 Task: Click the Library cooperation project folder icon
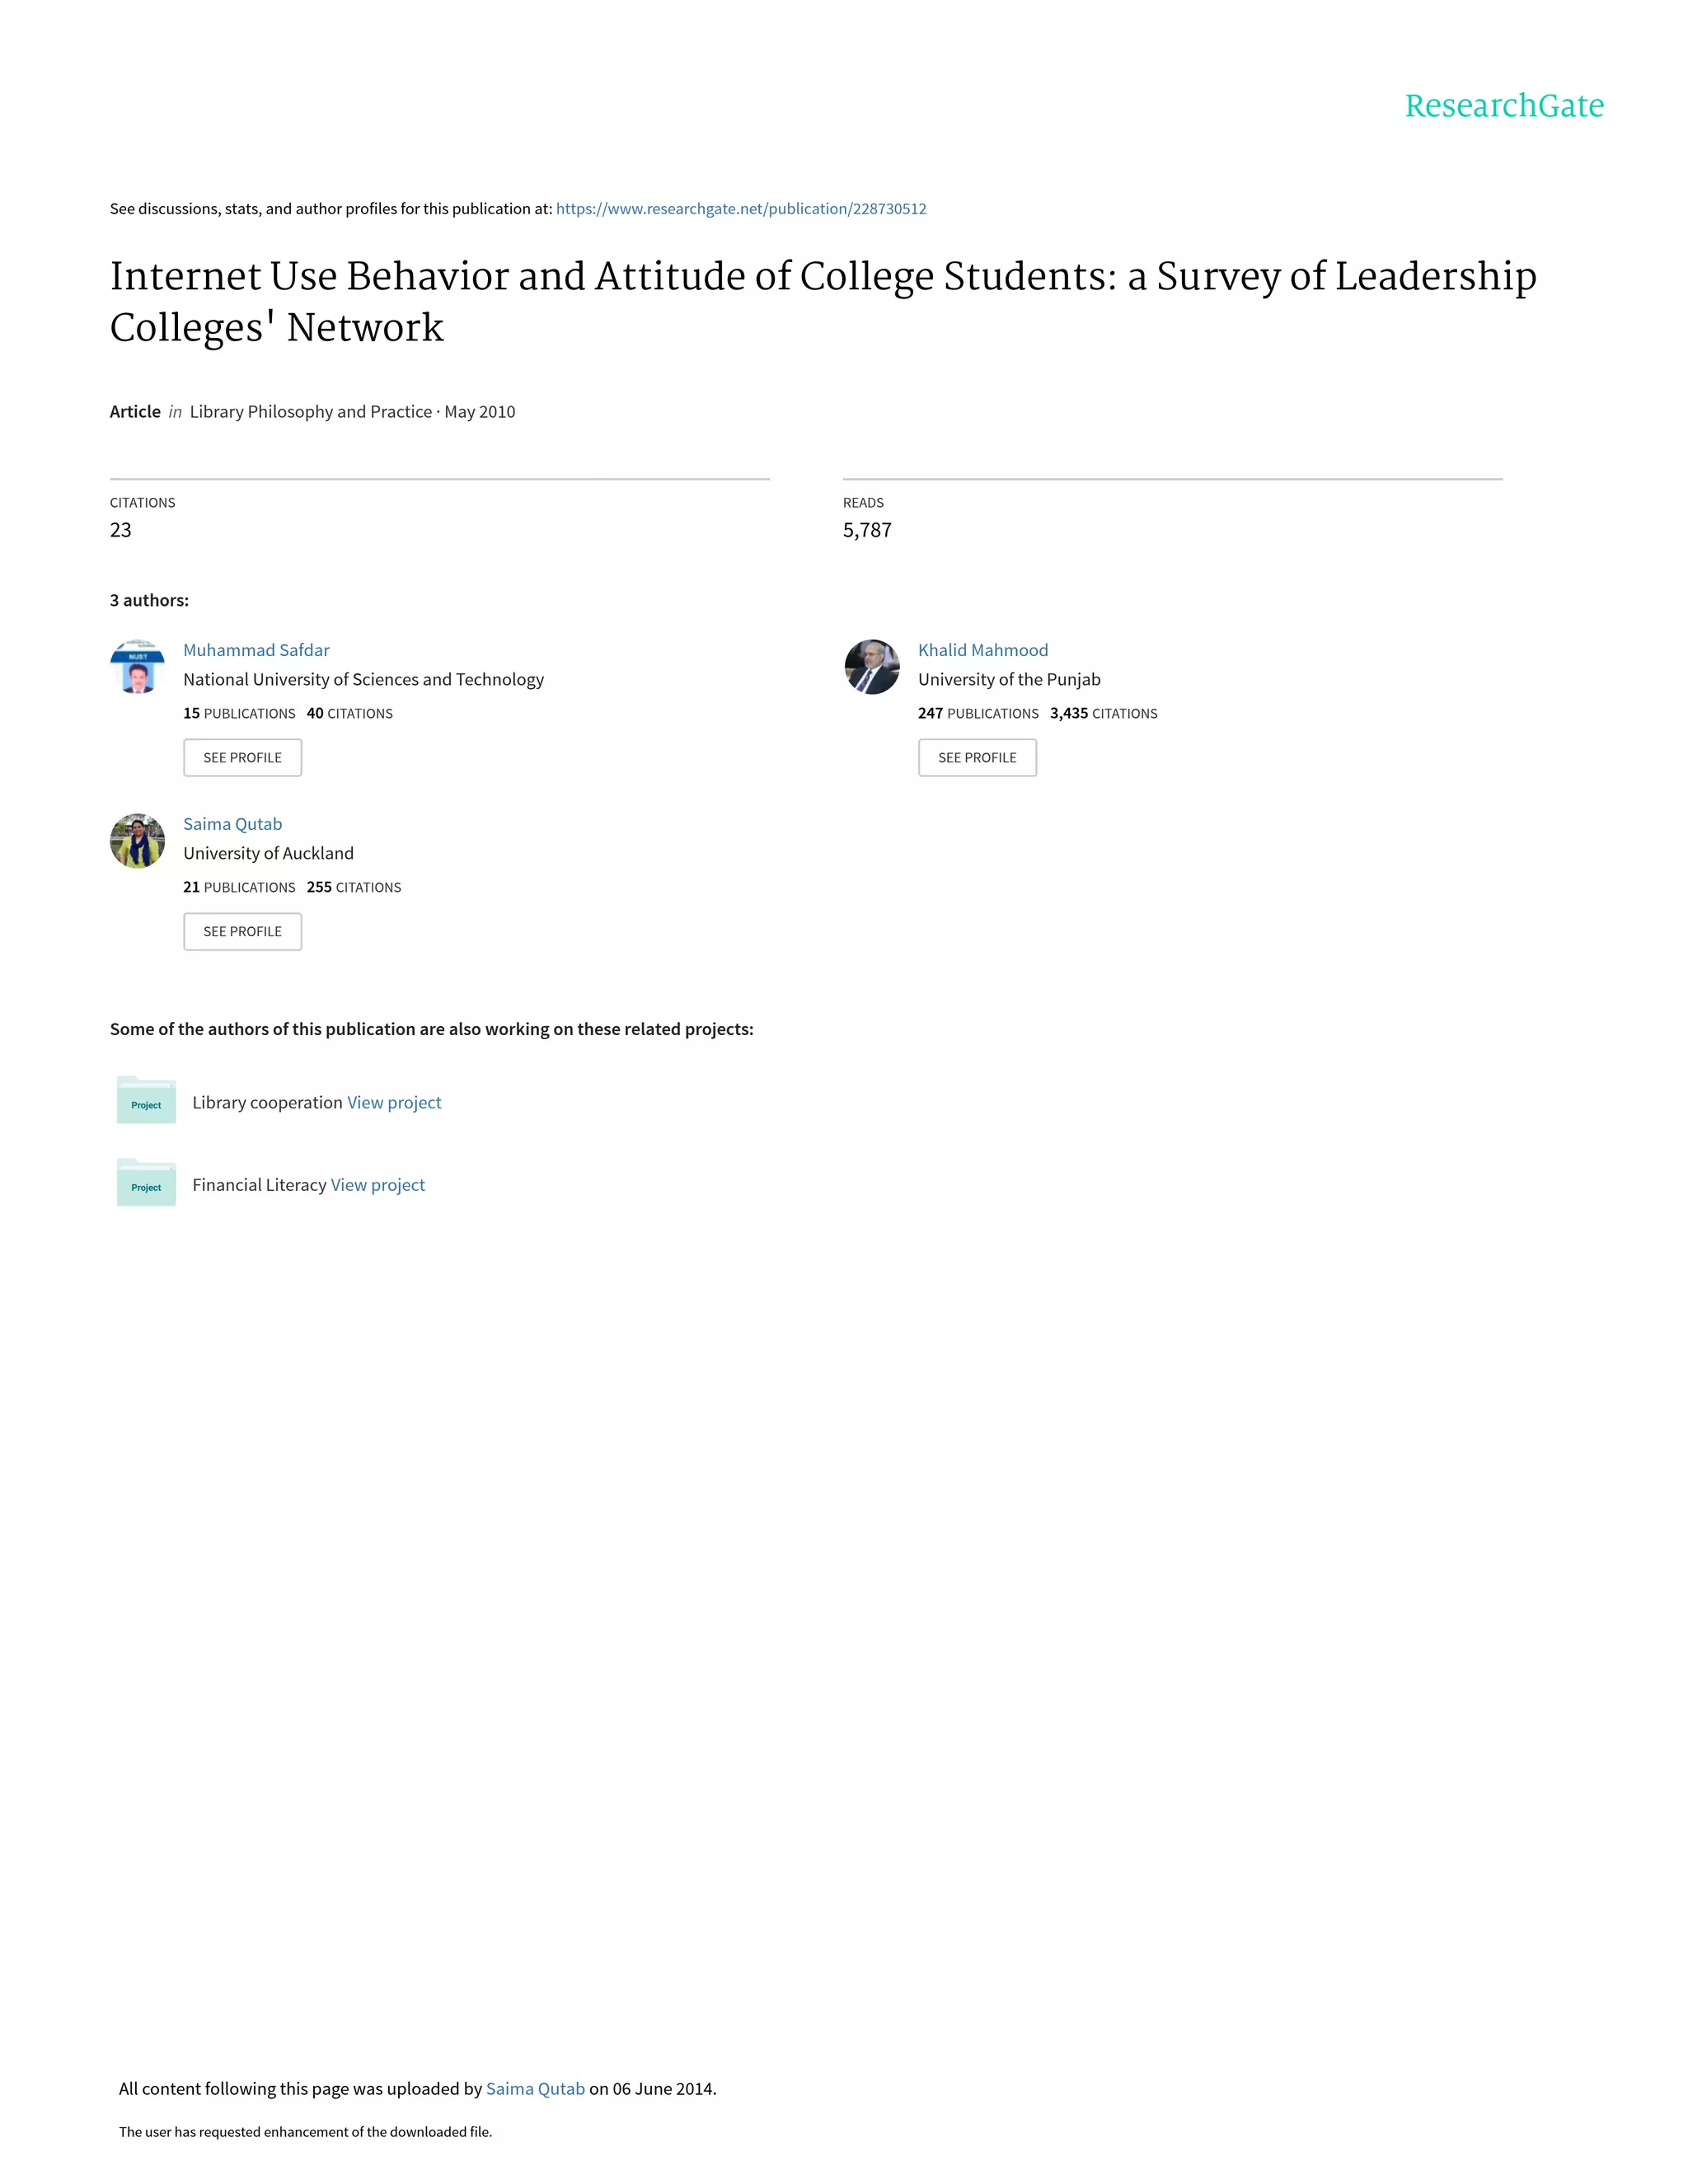click(x=146, y=1100)
